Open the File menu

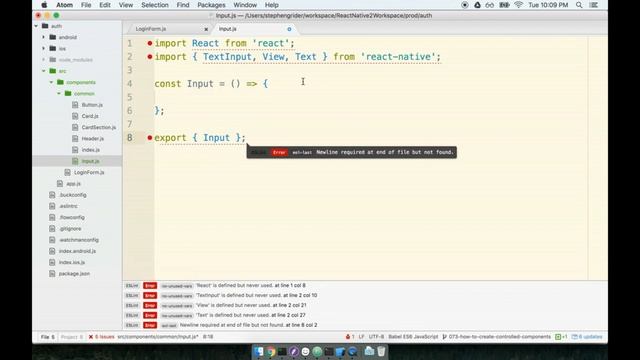86,5
